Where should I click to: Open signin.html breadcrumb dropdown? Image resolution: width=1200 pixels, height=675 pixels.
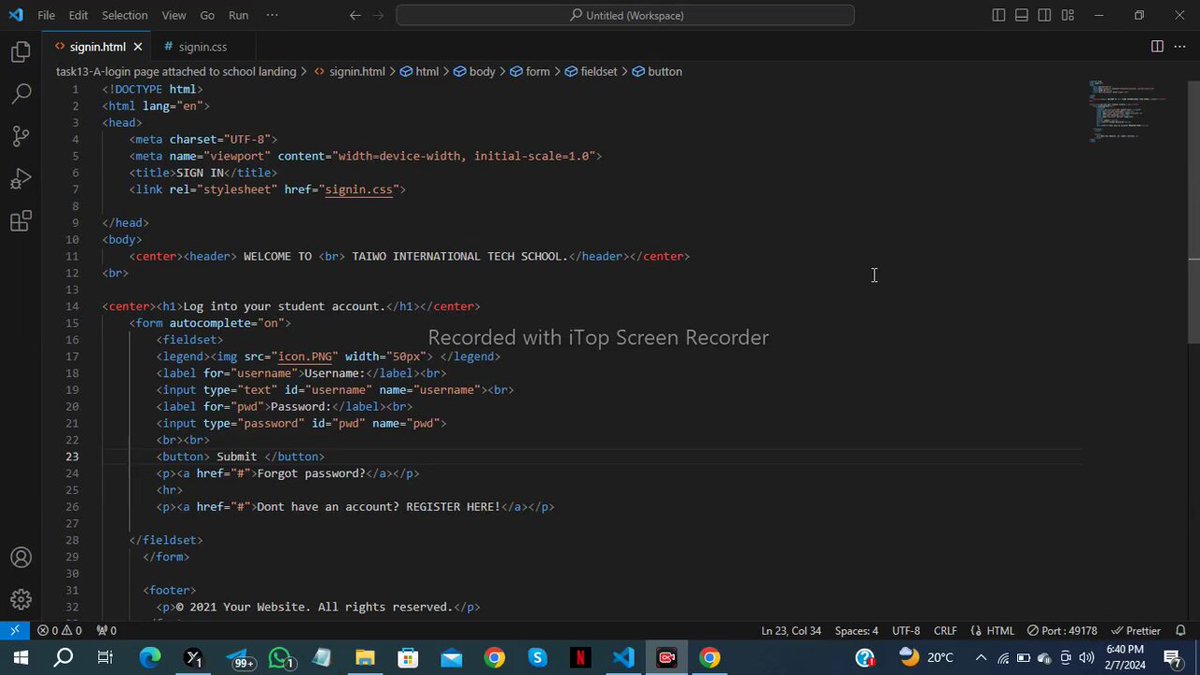click(x=350, y=72)
